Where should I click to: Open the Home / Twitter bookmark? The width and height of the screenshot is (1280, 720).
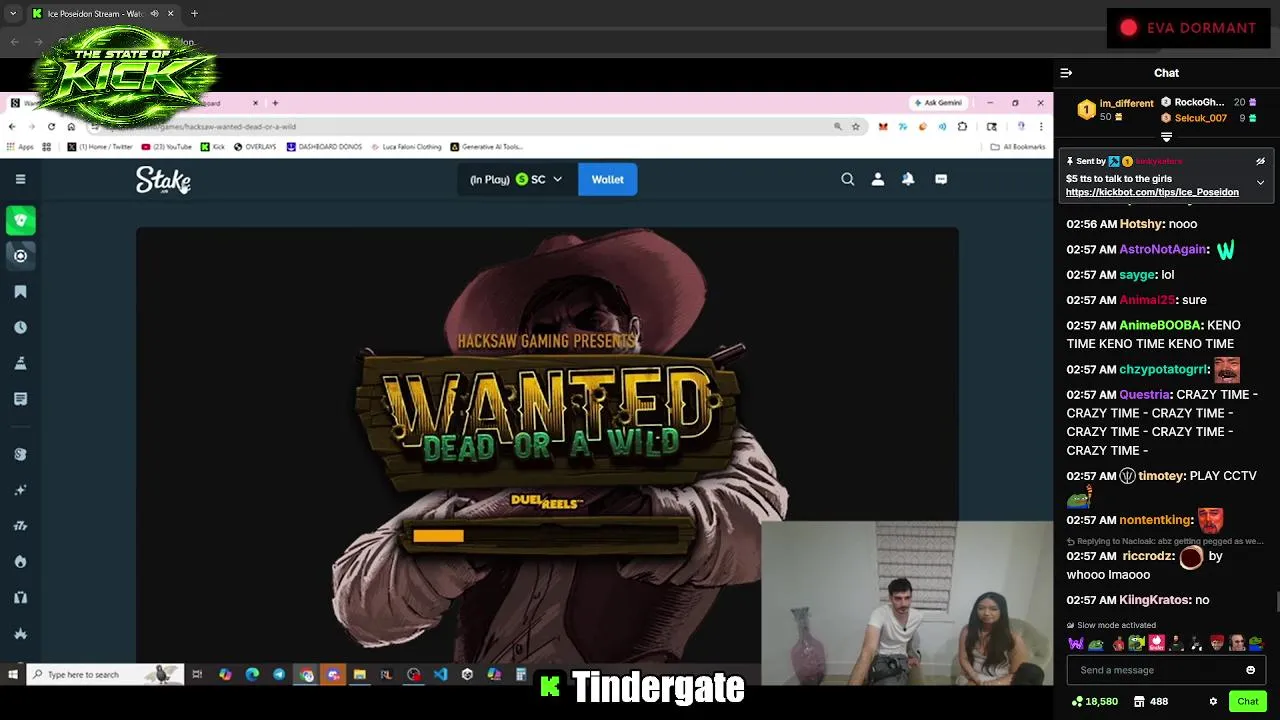click(100, 147)
